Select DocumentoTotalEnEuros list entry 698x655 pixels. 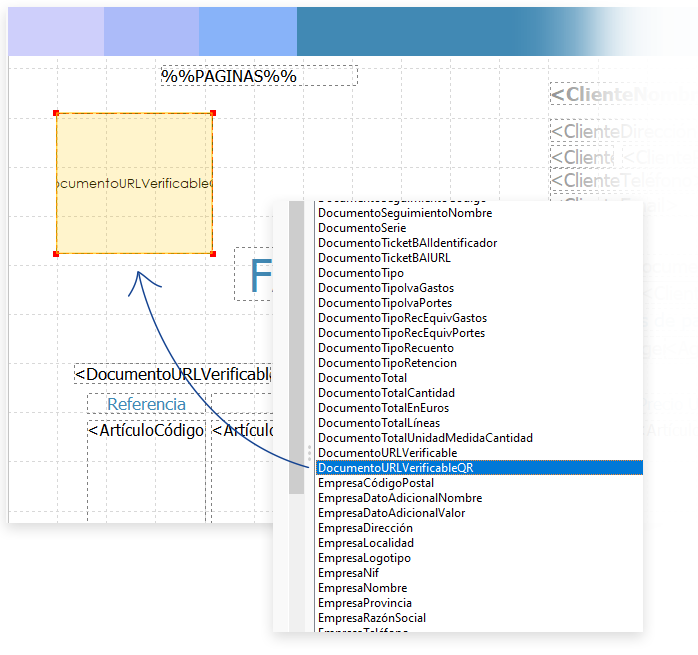pyautogui.click(x=383, y=408)
